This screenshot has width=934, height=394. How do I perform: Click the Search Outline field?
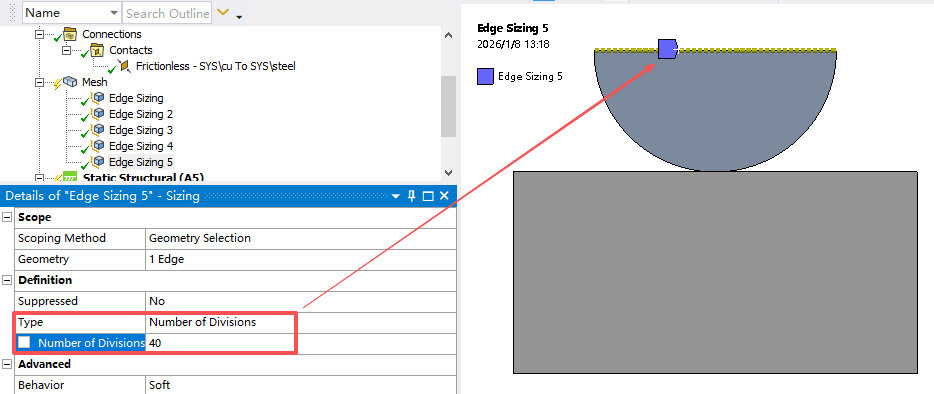[168, 13]
